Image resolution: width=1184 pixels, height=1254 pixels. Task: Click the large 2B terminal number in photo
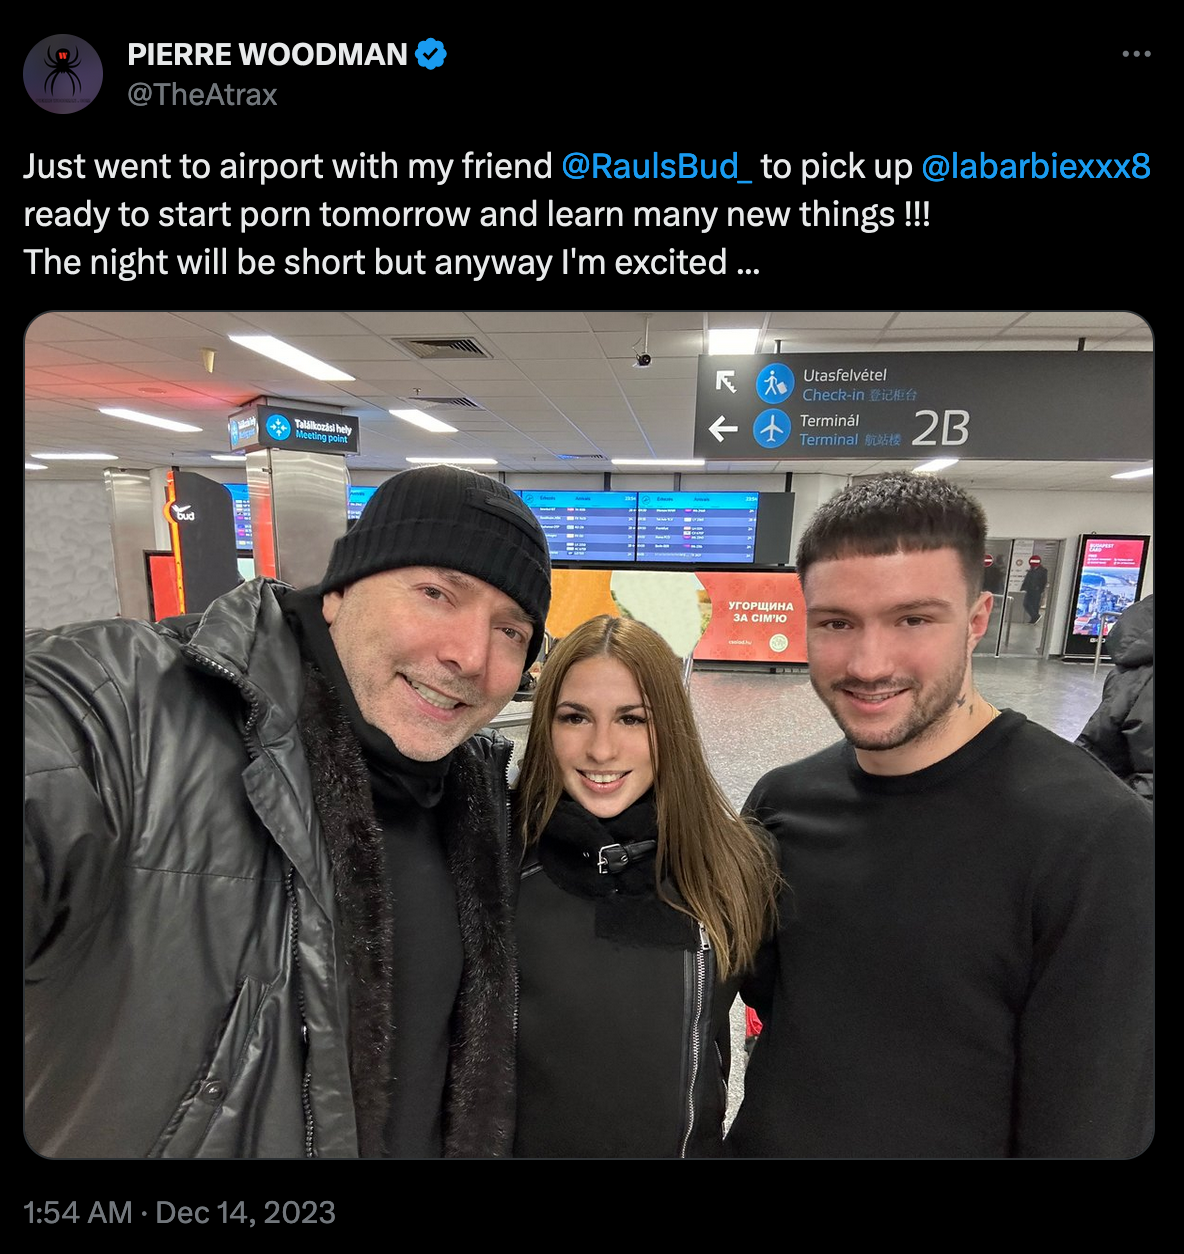pyautogui.click(x=940, y=429)
